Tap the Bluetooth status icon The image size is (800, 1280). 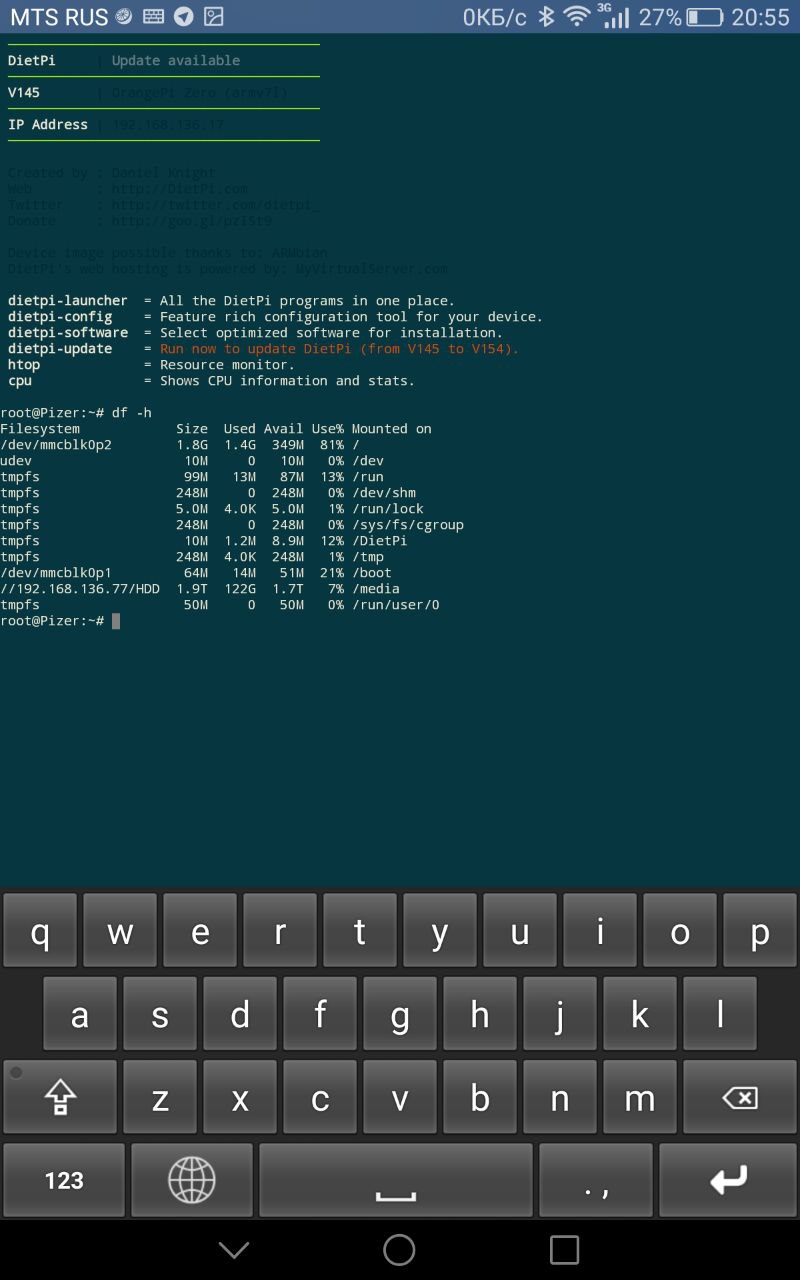[546, 17]
